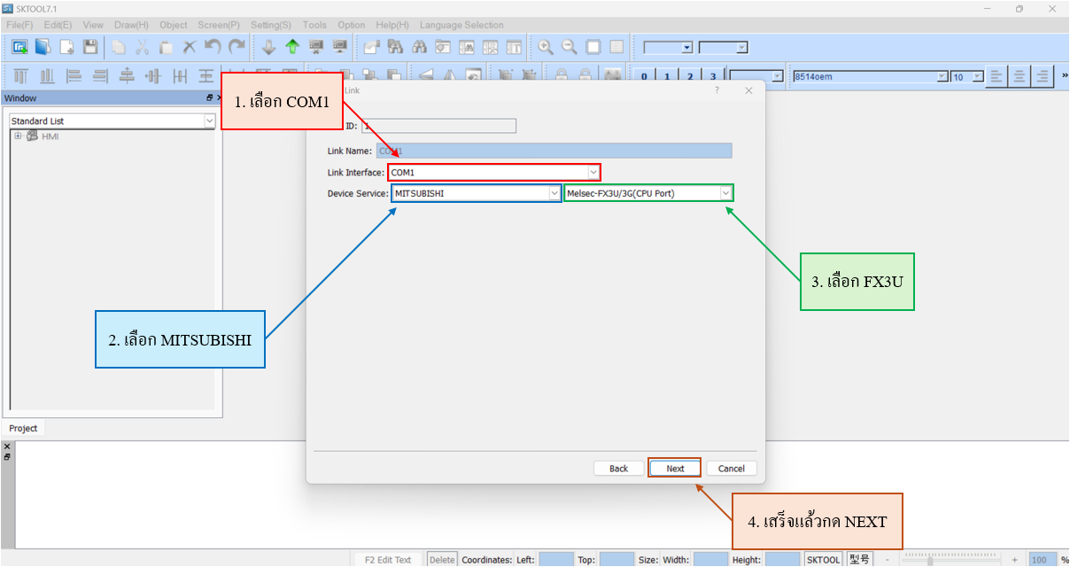Screen dimensions: 1070x567
Task: Click the zoom out magnifier icon
Action: tap(568, 47)
